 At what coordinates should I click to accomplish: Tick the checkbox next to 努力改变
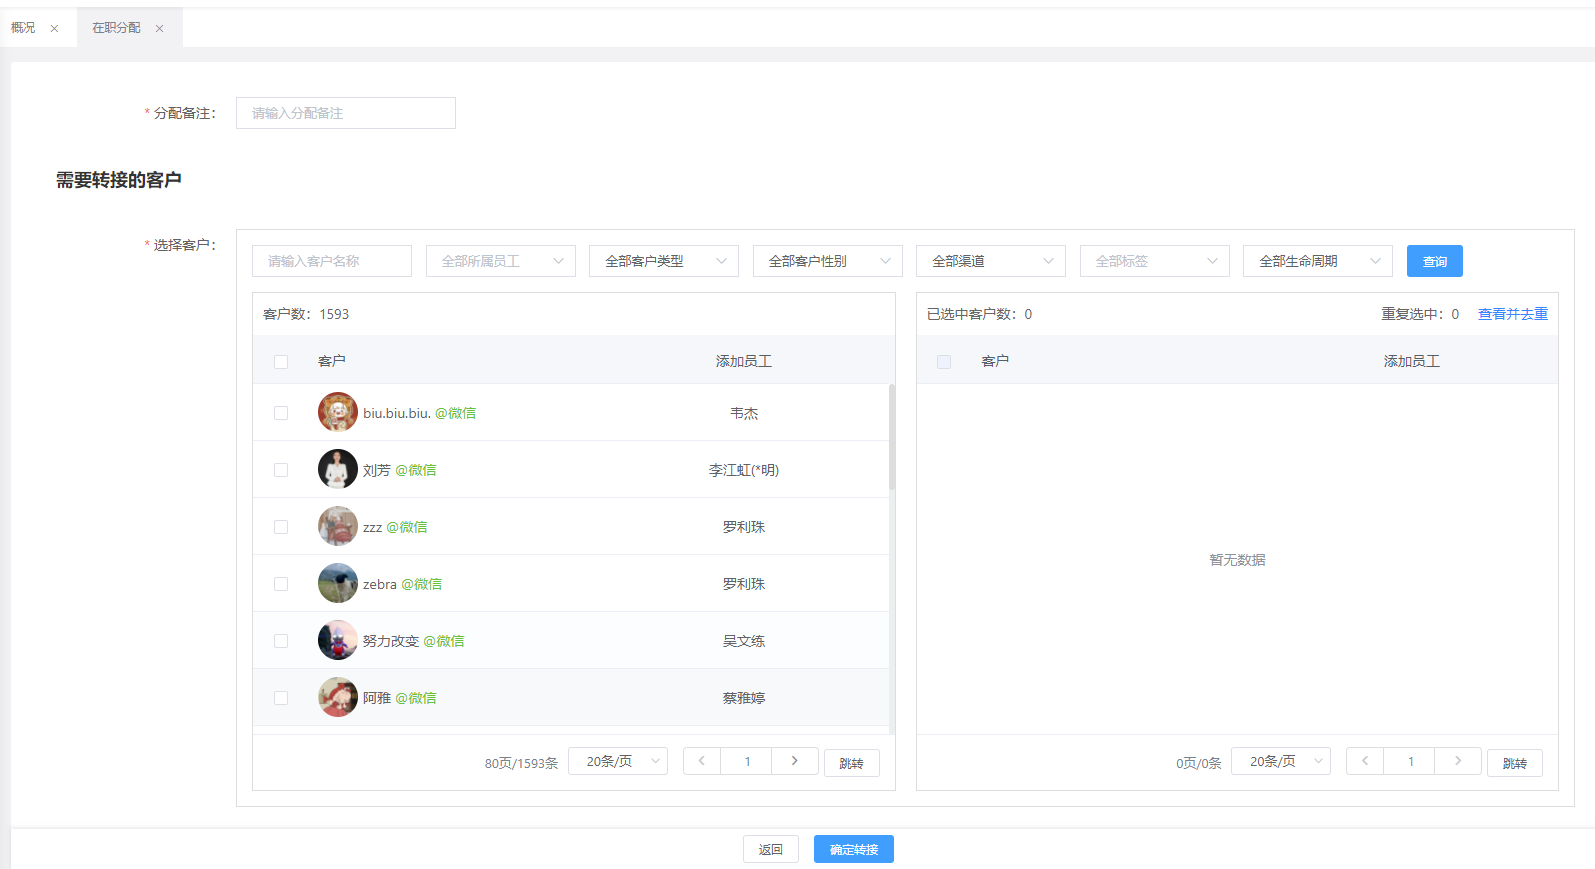coord(281,641)
